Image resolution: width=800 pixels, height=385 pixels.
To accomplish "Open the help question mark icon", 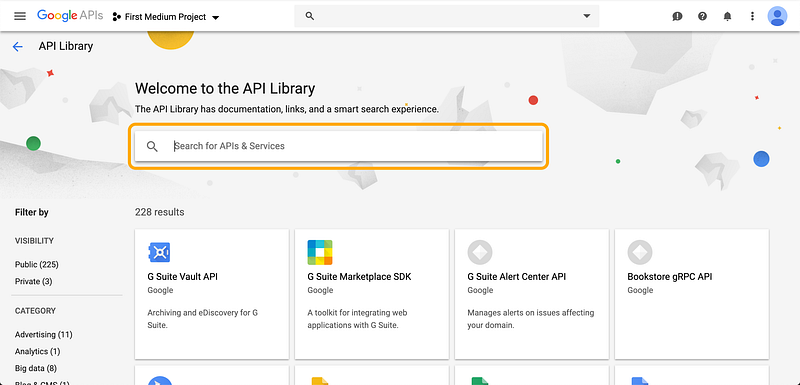I will point(703,16).
